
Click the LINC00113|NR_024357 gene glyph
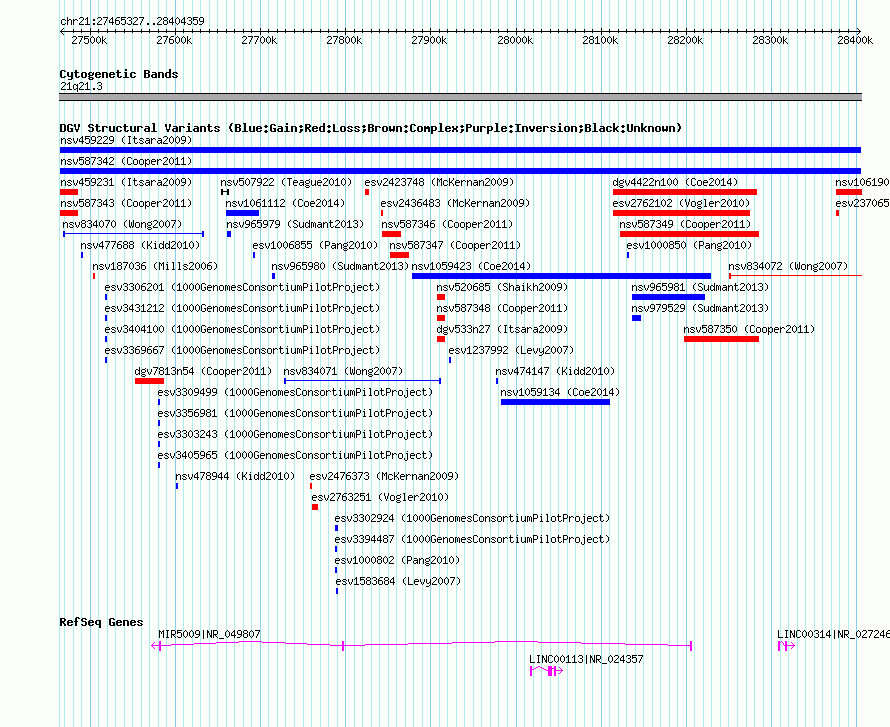(x=547, y=671)
